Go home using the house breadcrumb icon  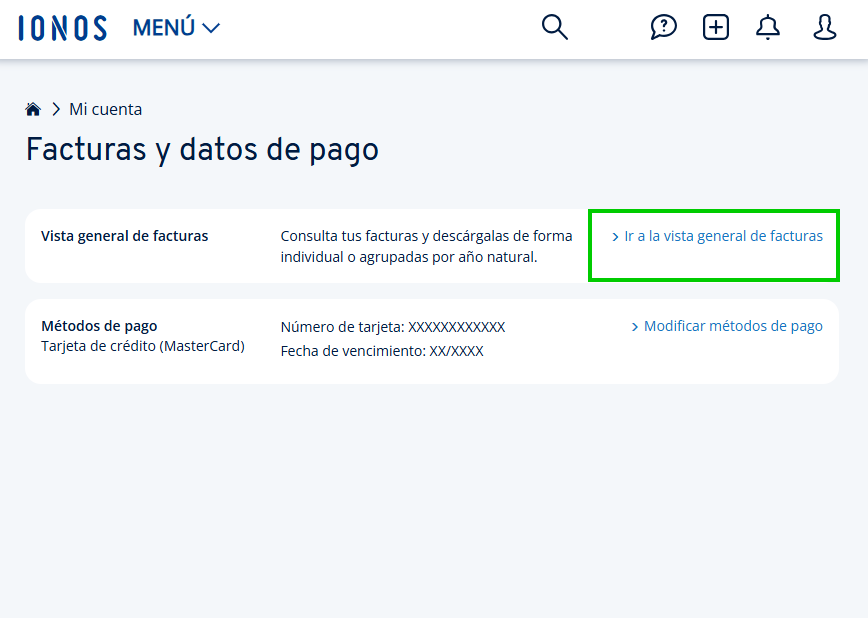[33, 108]
